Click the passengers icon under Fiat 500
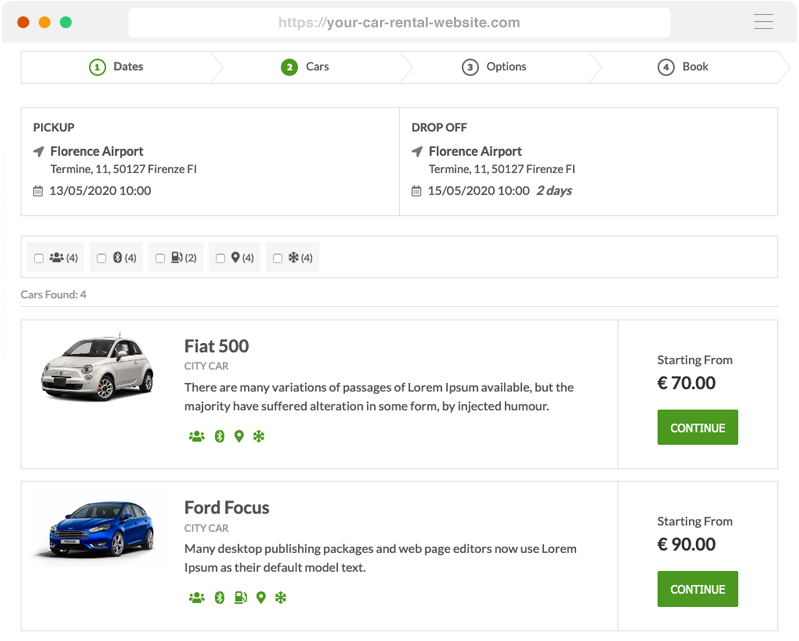799x641 pixels. (196, 436)
